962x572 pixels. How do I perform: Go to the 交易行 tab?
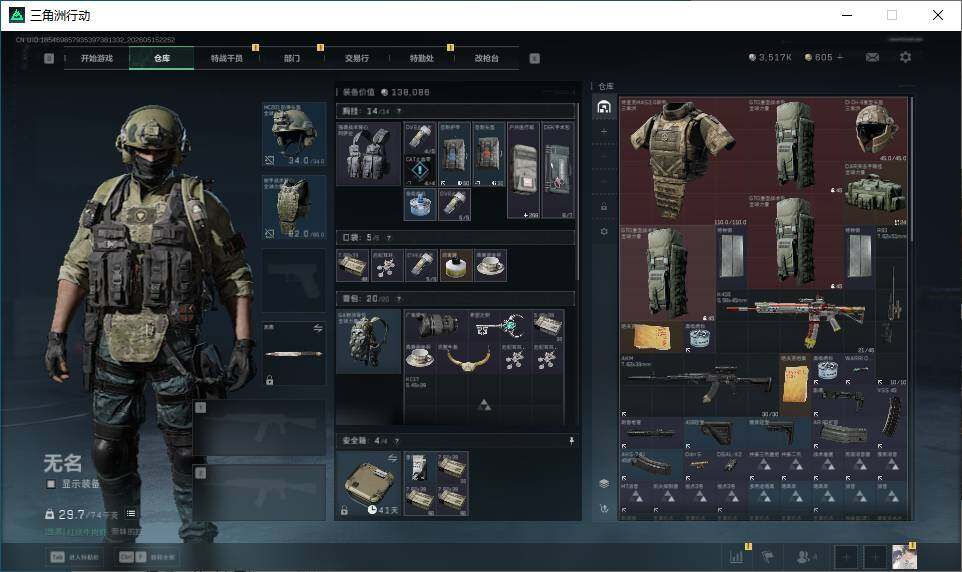357,58
